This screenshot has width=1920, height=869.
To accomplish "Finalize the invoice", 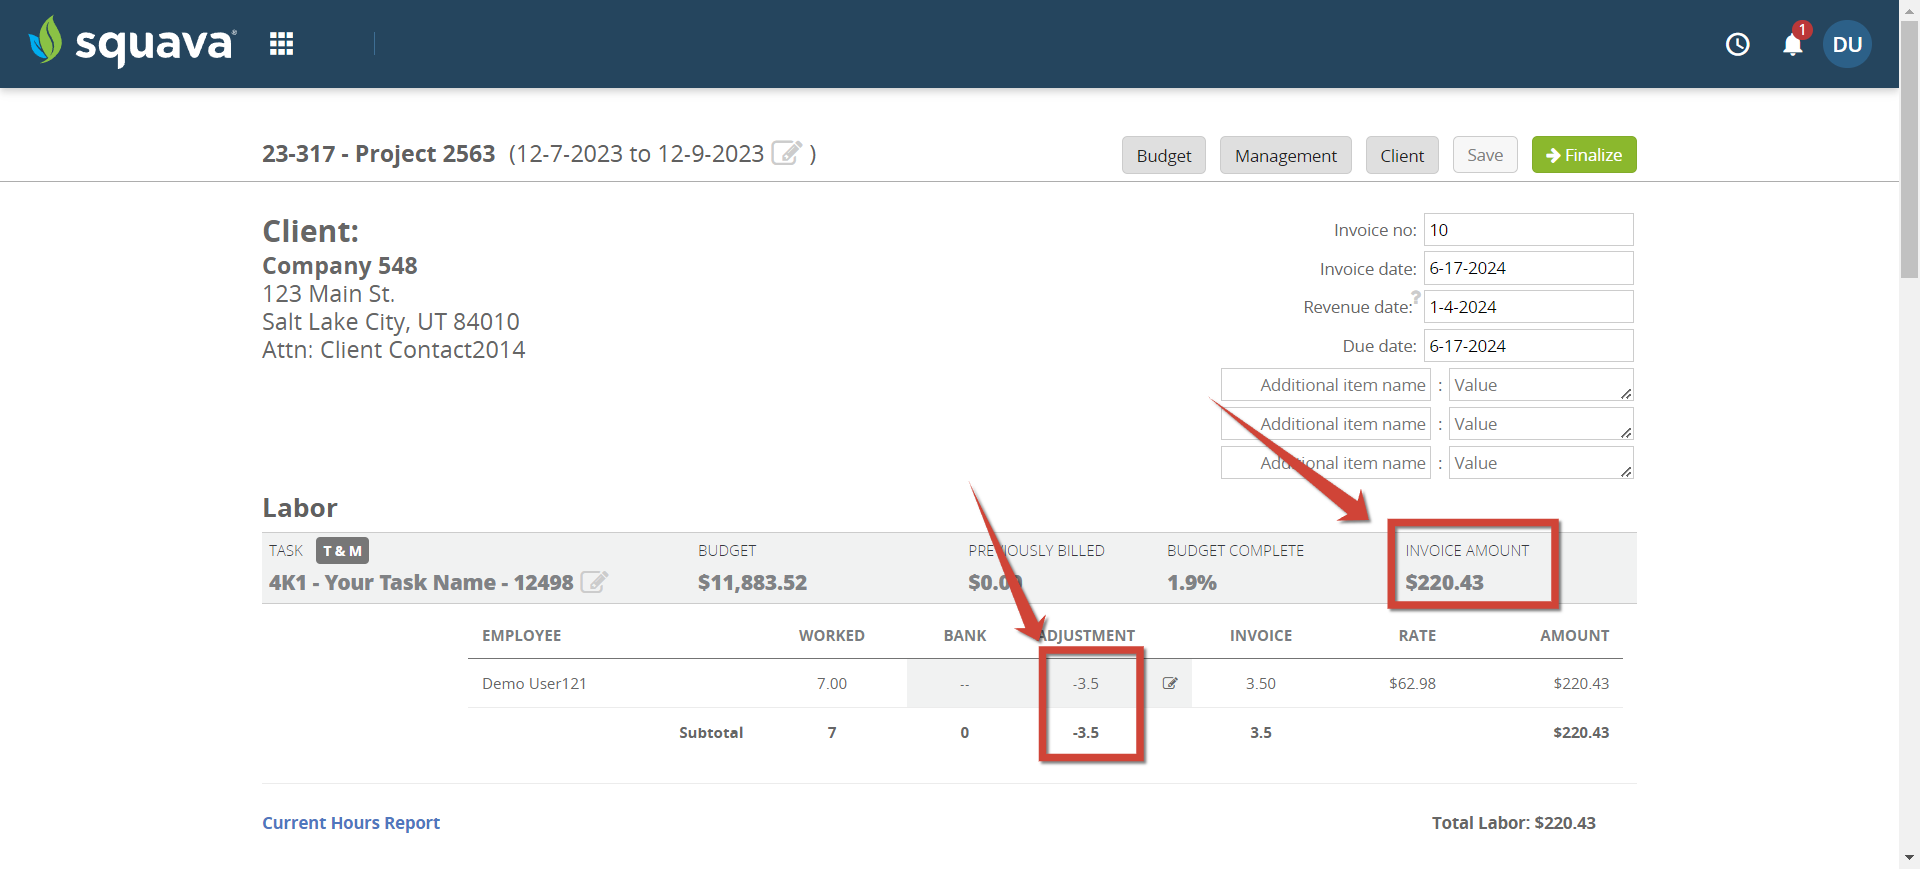I will (x=1584, y=155).
